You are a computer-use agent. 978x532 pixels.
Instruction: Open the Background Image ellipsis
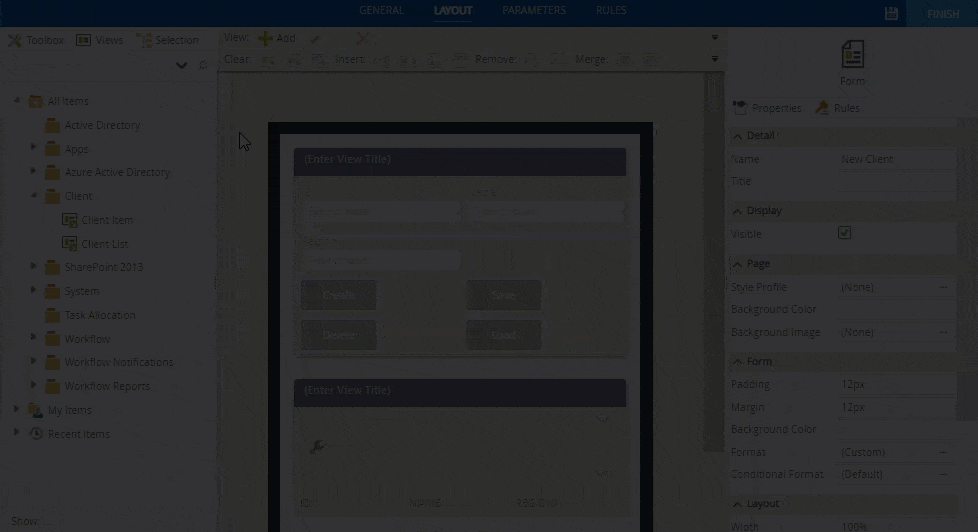tap(943, 332)
